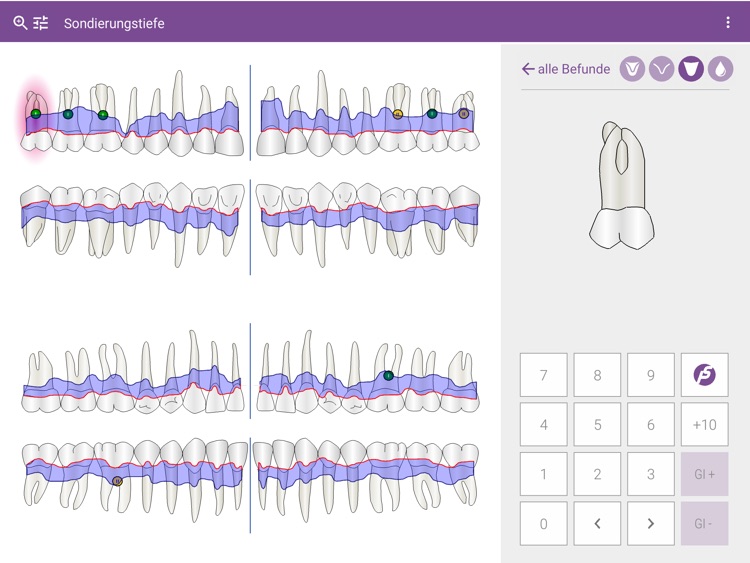750x563 pixels.
Task: Move to next site with right chevron
Action: [x=651, y=524]
